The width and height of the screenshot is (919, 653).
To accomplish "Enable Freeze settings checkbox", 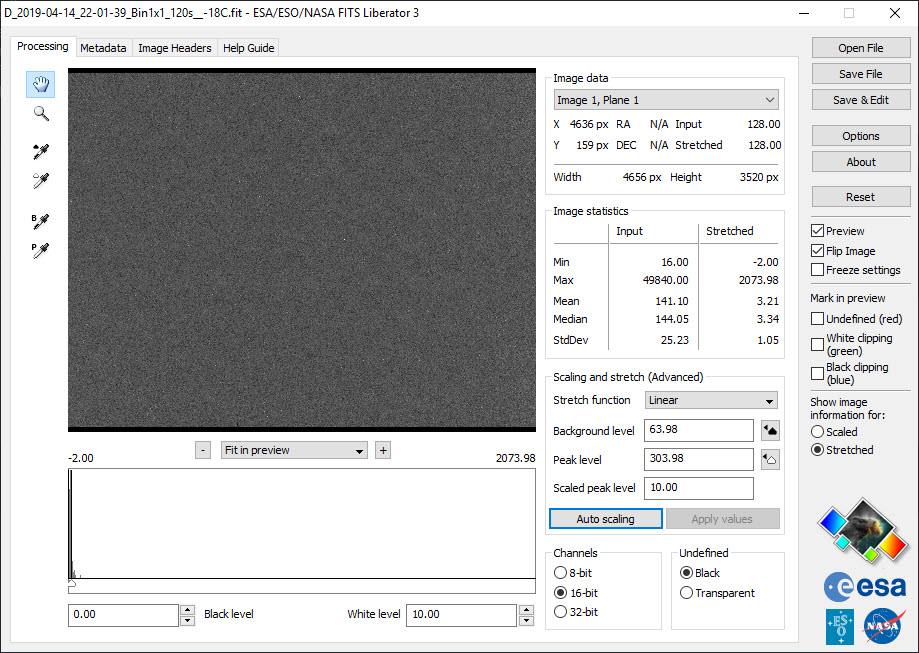I will pyautogui.click(x=818, y=270).
